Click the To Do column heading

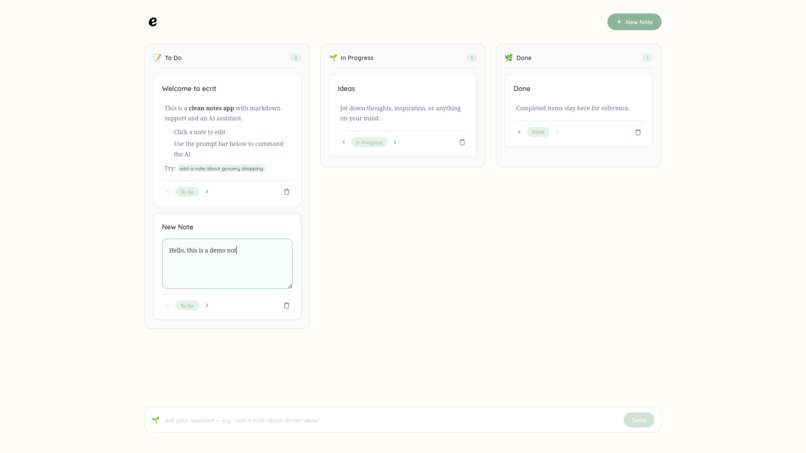(x=173, y=58)
